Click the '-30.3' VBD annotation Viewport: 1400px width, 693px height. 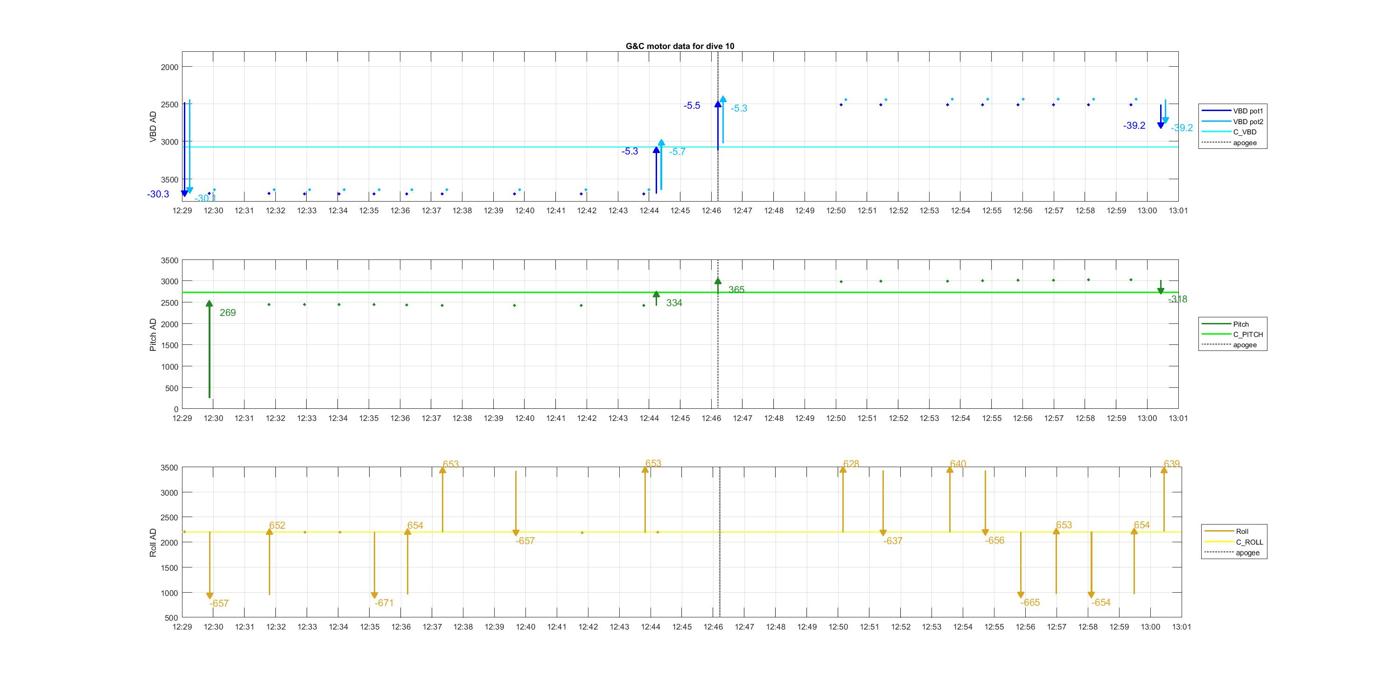[158, 194]
